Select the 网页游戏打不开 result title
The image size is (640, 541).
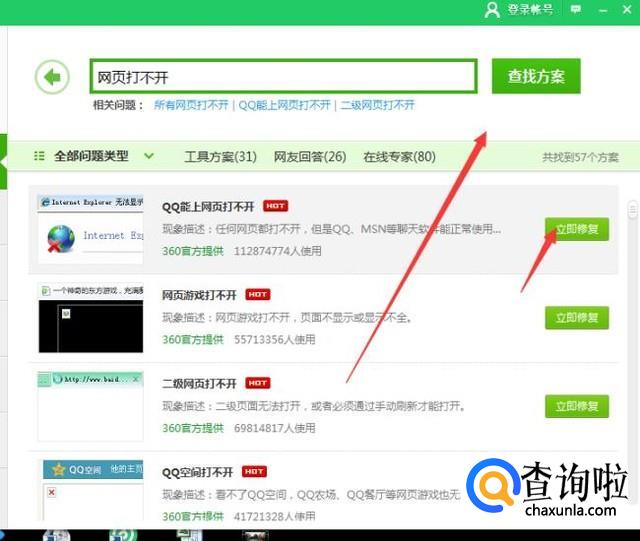tap(199, 295)
